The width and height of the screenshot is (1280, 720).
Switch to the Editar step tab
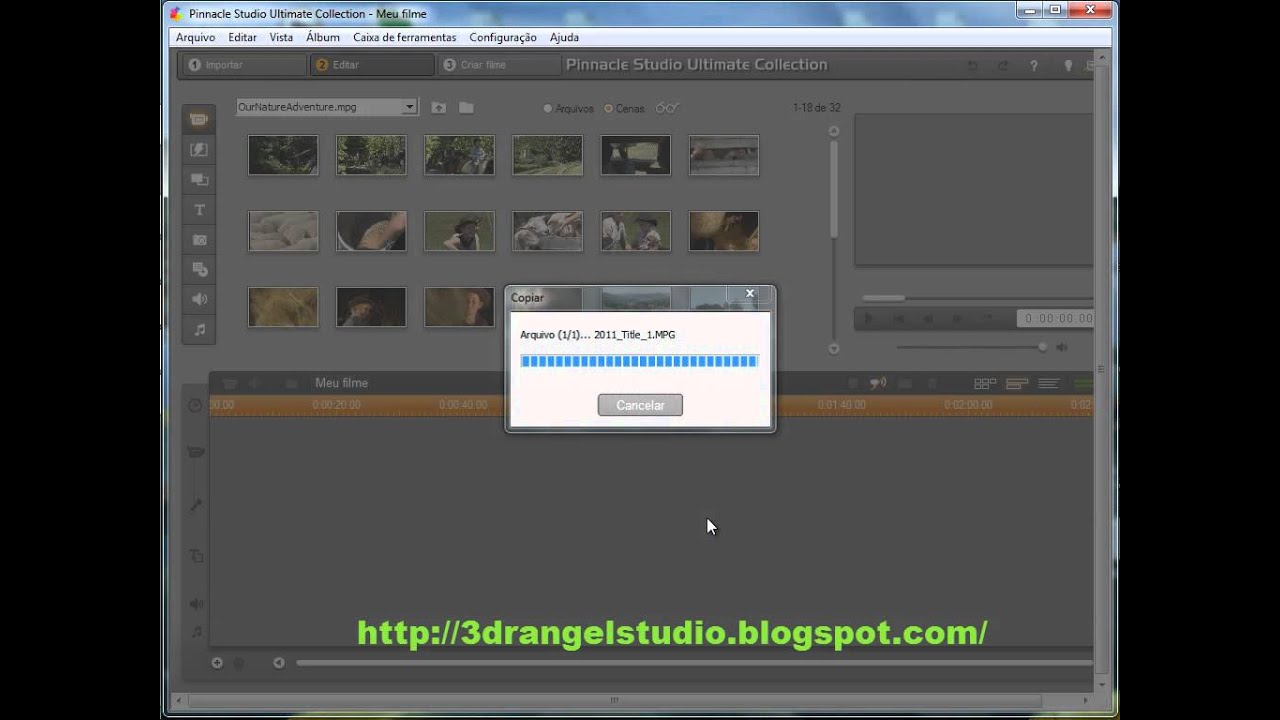pyautogui.click(x=371, y=65)
